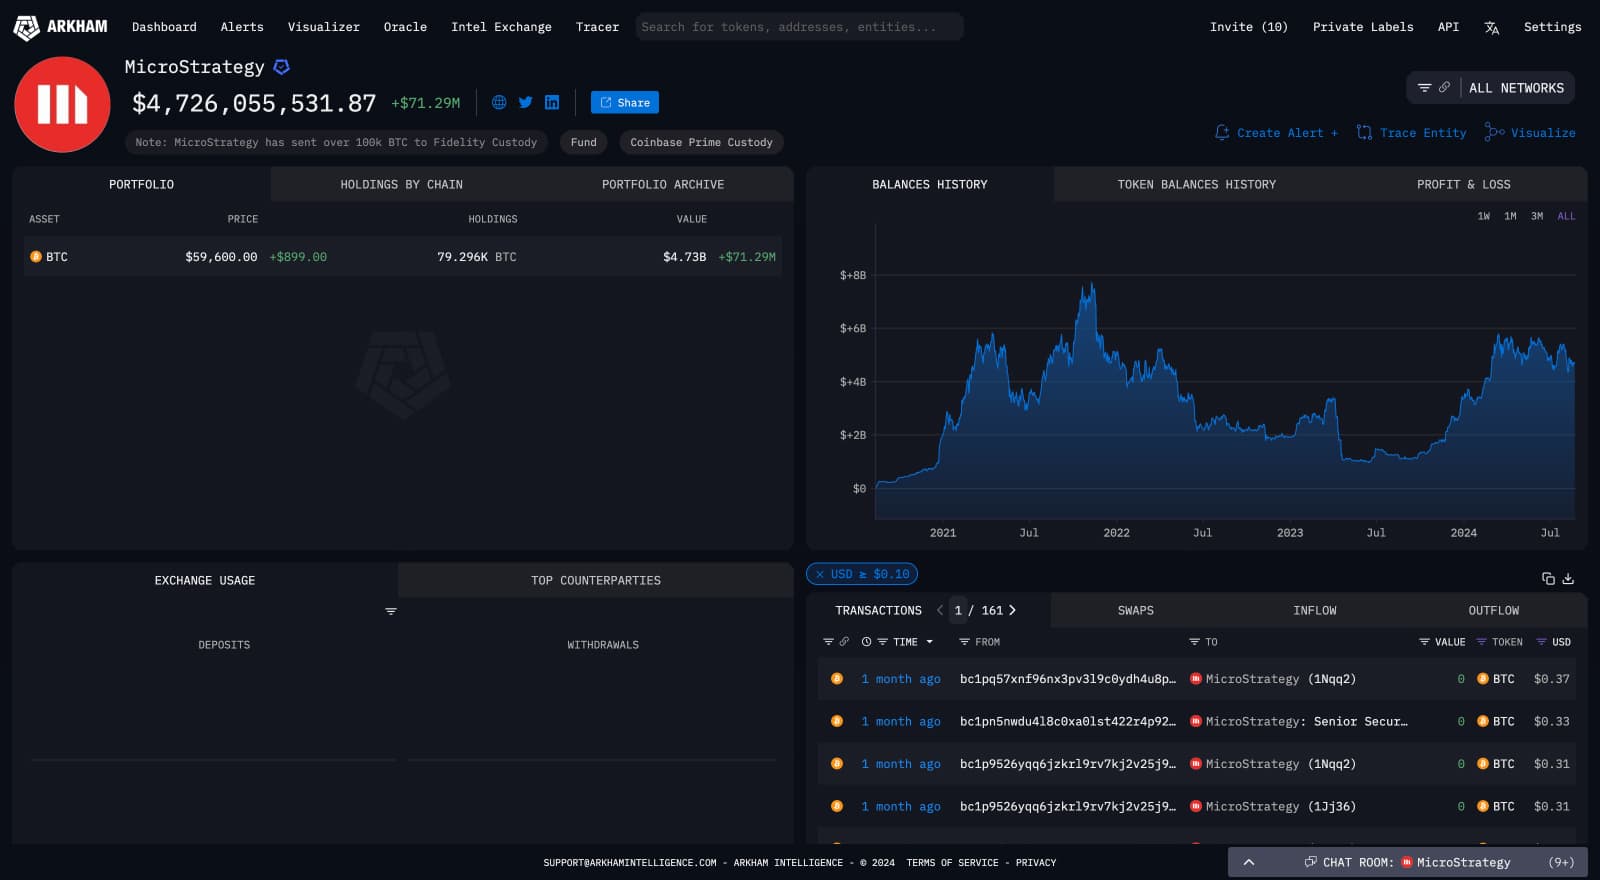1600x880 pixels.
Task: Filter the From column
Action: (964, 642)
